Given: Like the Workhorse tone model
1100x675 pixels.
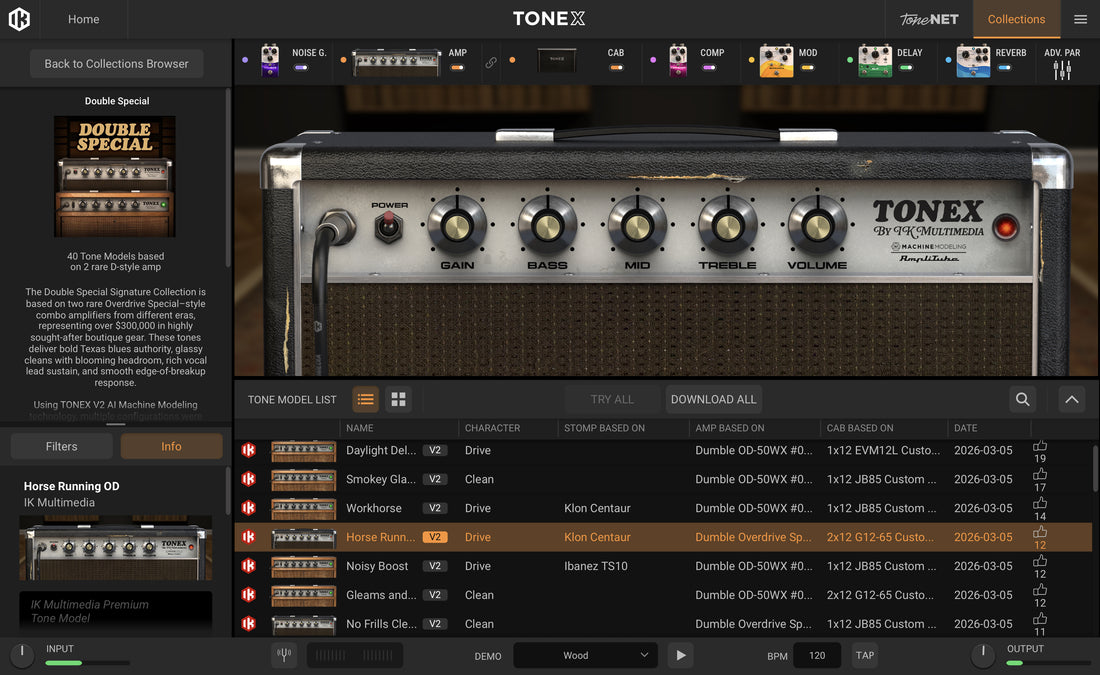Looking at the screenshot, I should [x=1040, y=503].
